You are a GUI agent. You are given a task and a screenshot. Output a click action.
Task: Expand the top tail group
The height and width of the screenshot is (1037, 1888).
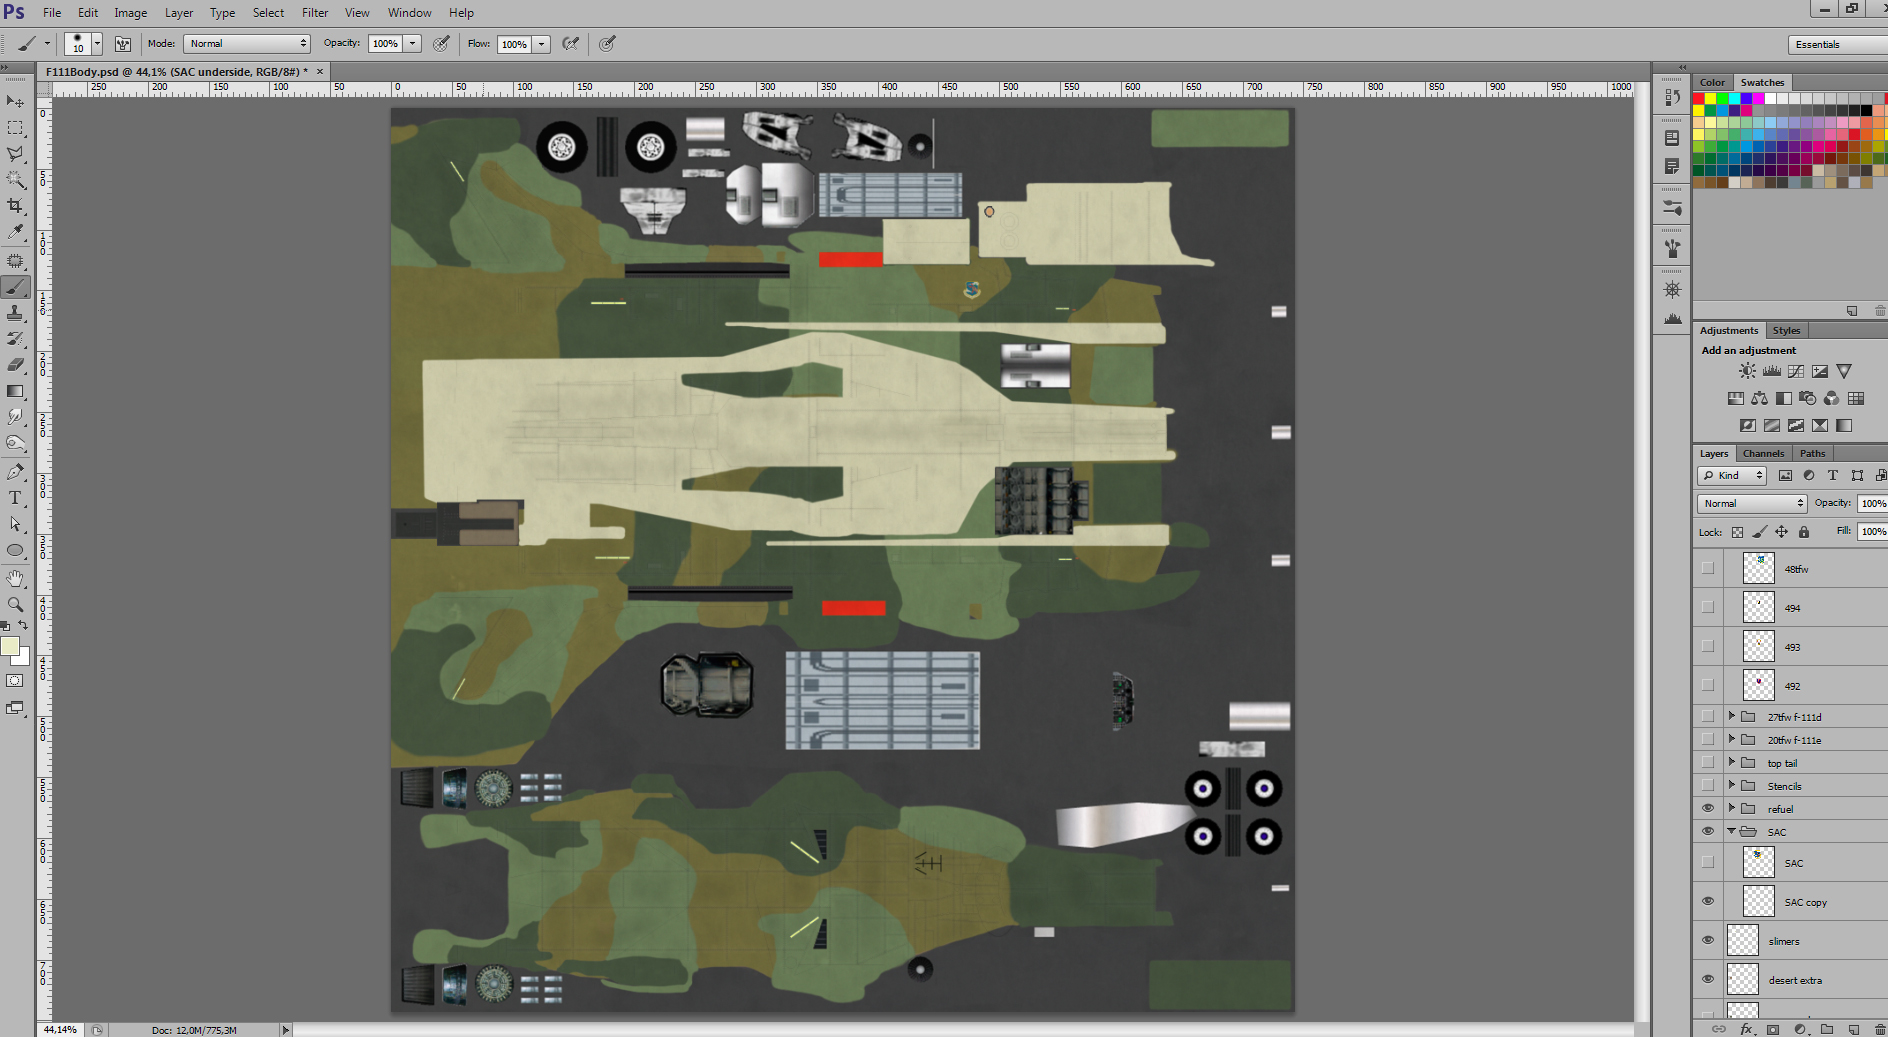[1731, 762]
